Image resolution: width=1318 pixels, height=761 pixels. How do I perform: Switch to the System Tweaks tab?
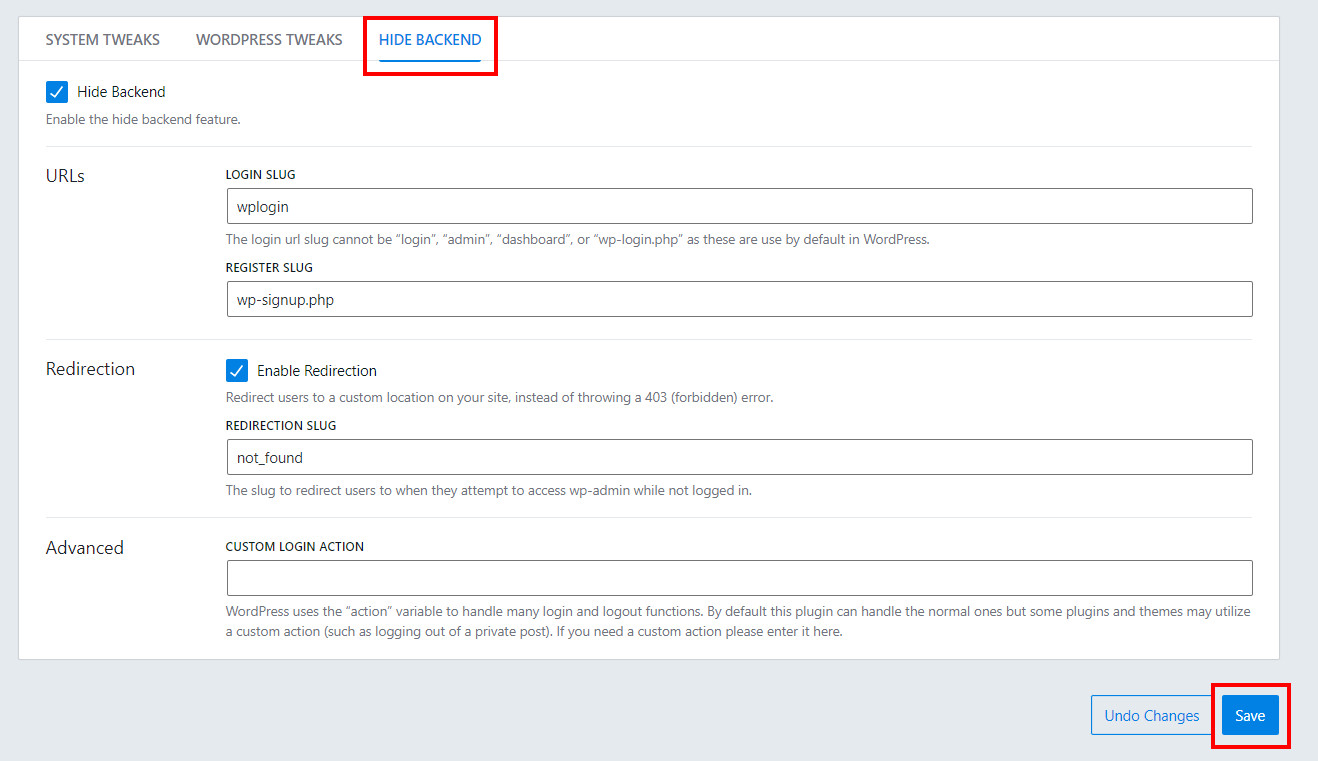pyautogui.click(x=102, y=40)
